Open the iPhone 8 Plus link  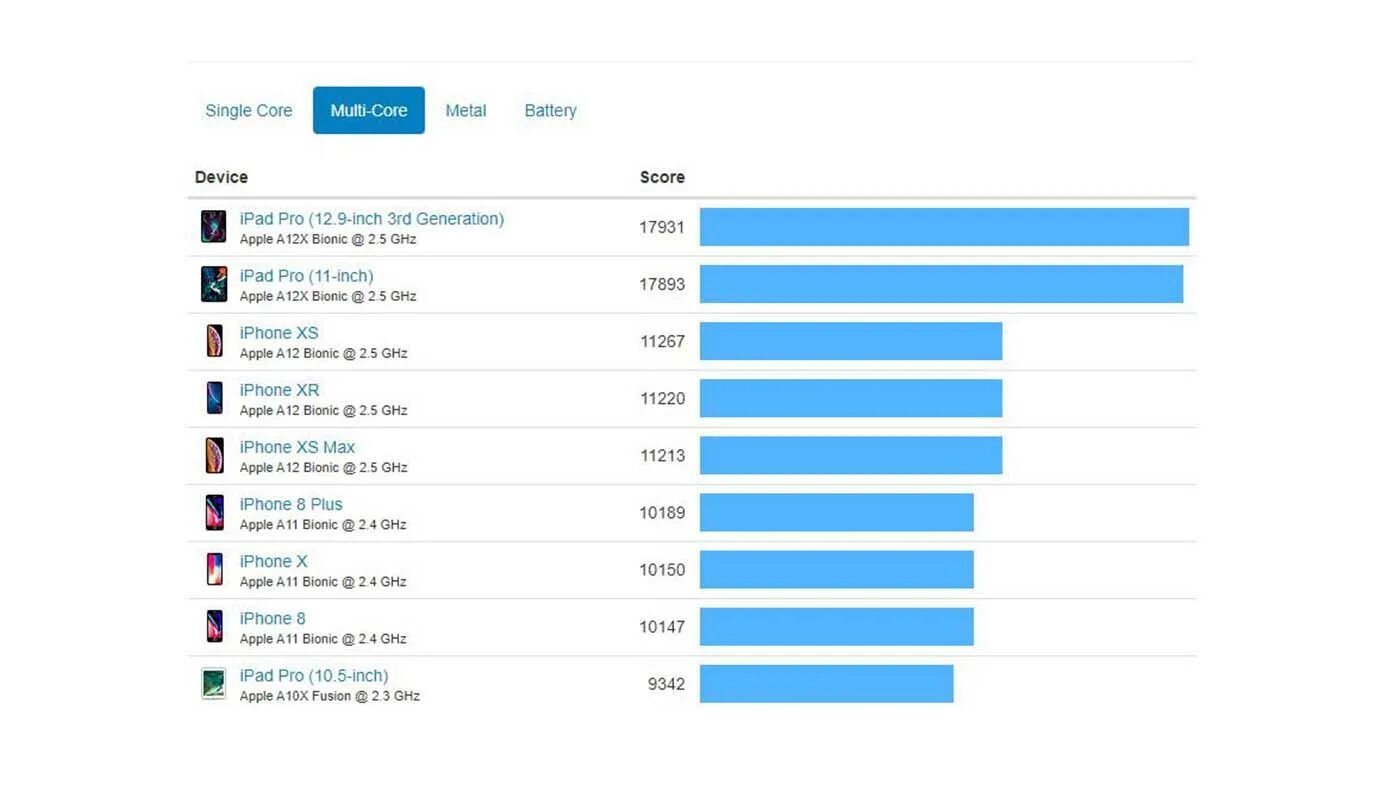pos(291,504)
